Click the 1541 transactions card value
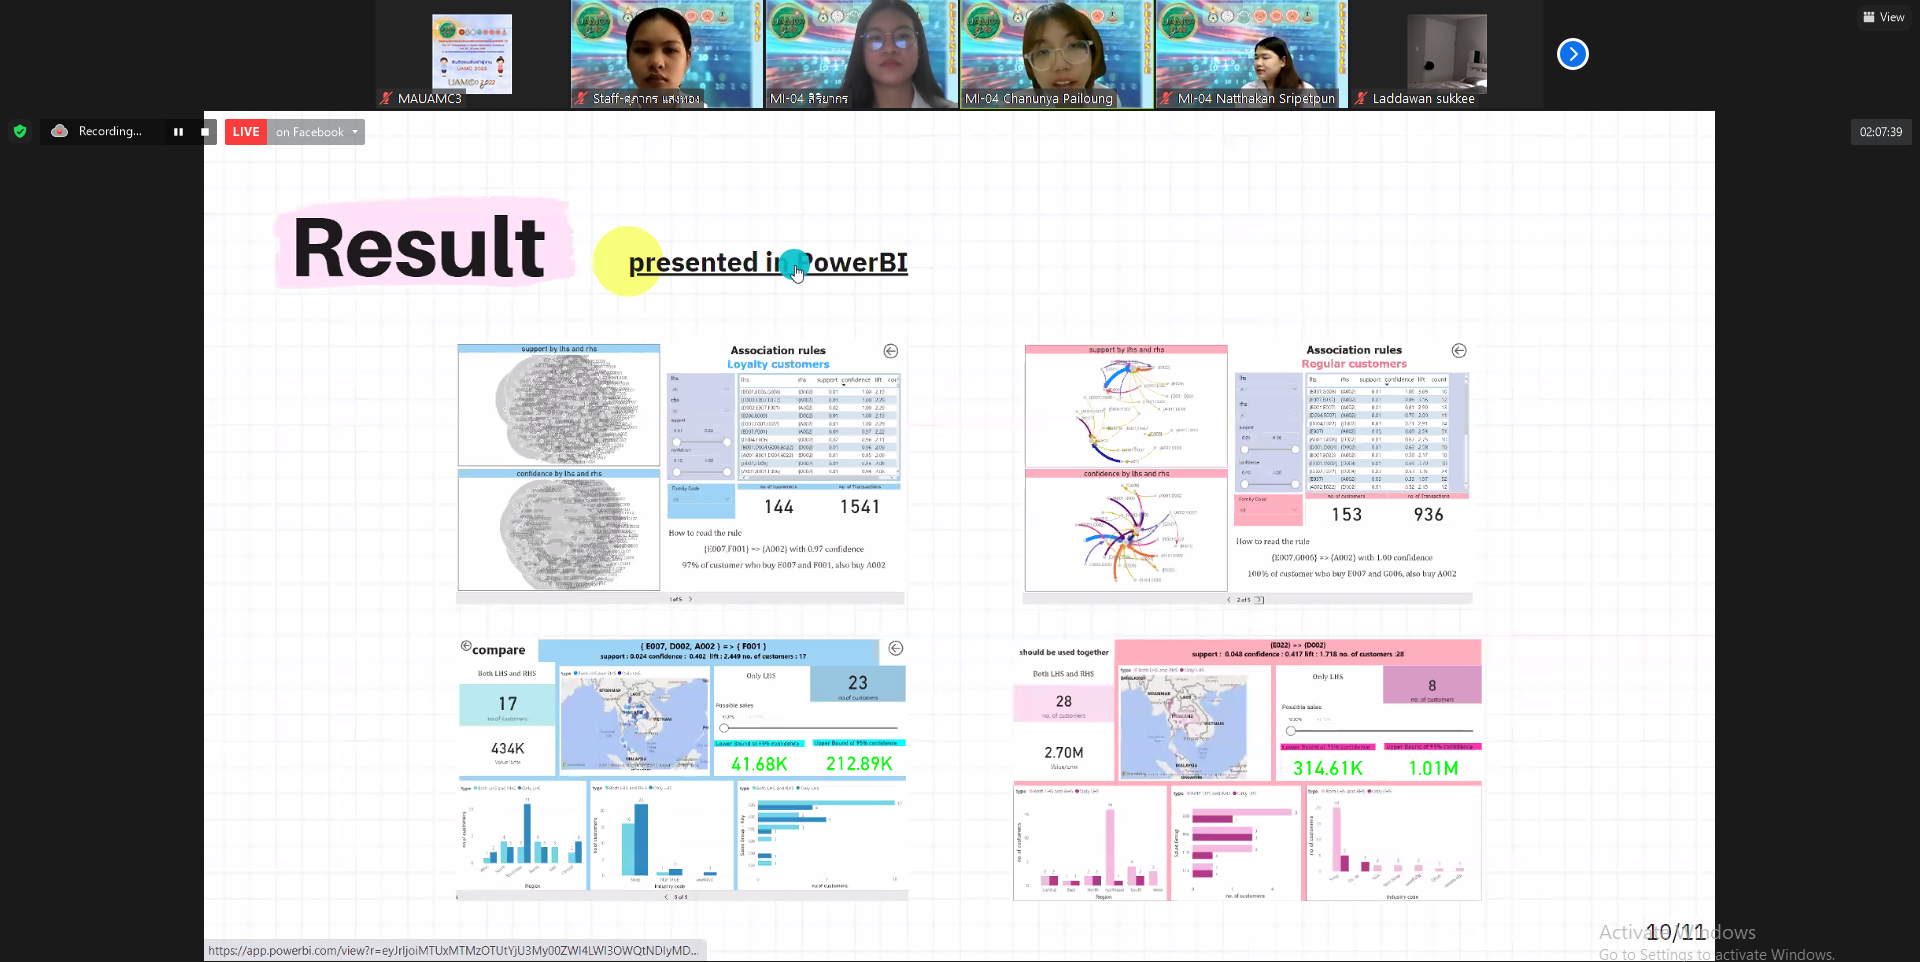Viewport: 1920px width, 962px height. 860,507
